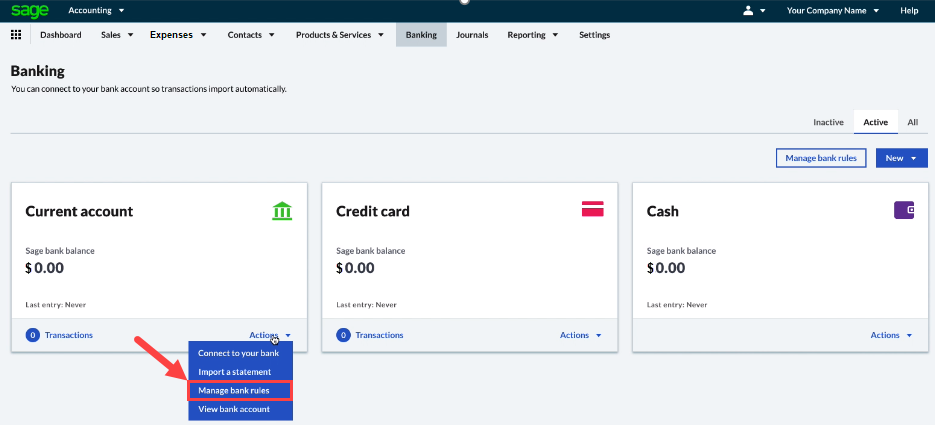Viewport: 935px width, 425px height.
Task: Click the Sage logo
Action: coord(30,10)
